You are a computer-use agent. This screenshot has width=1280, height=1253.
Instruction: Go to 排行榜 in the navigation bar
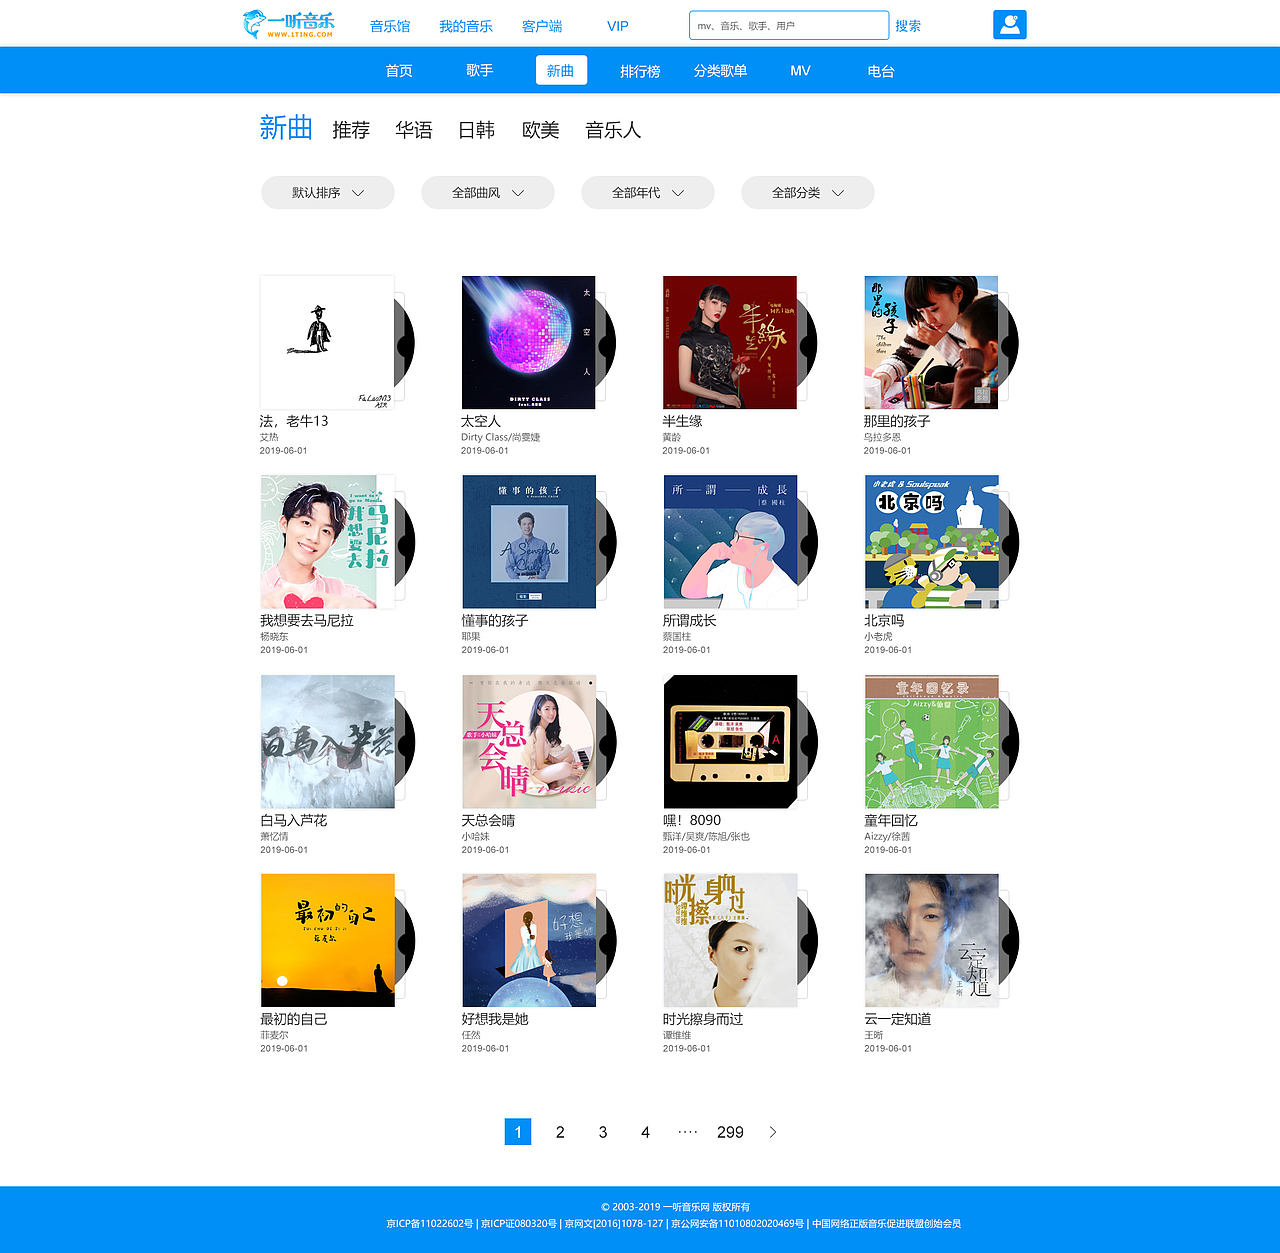tap(640, 71)
